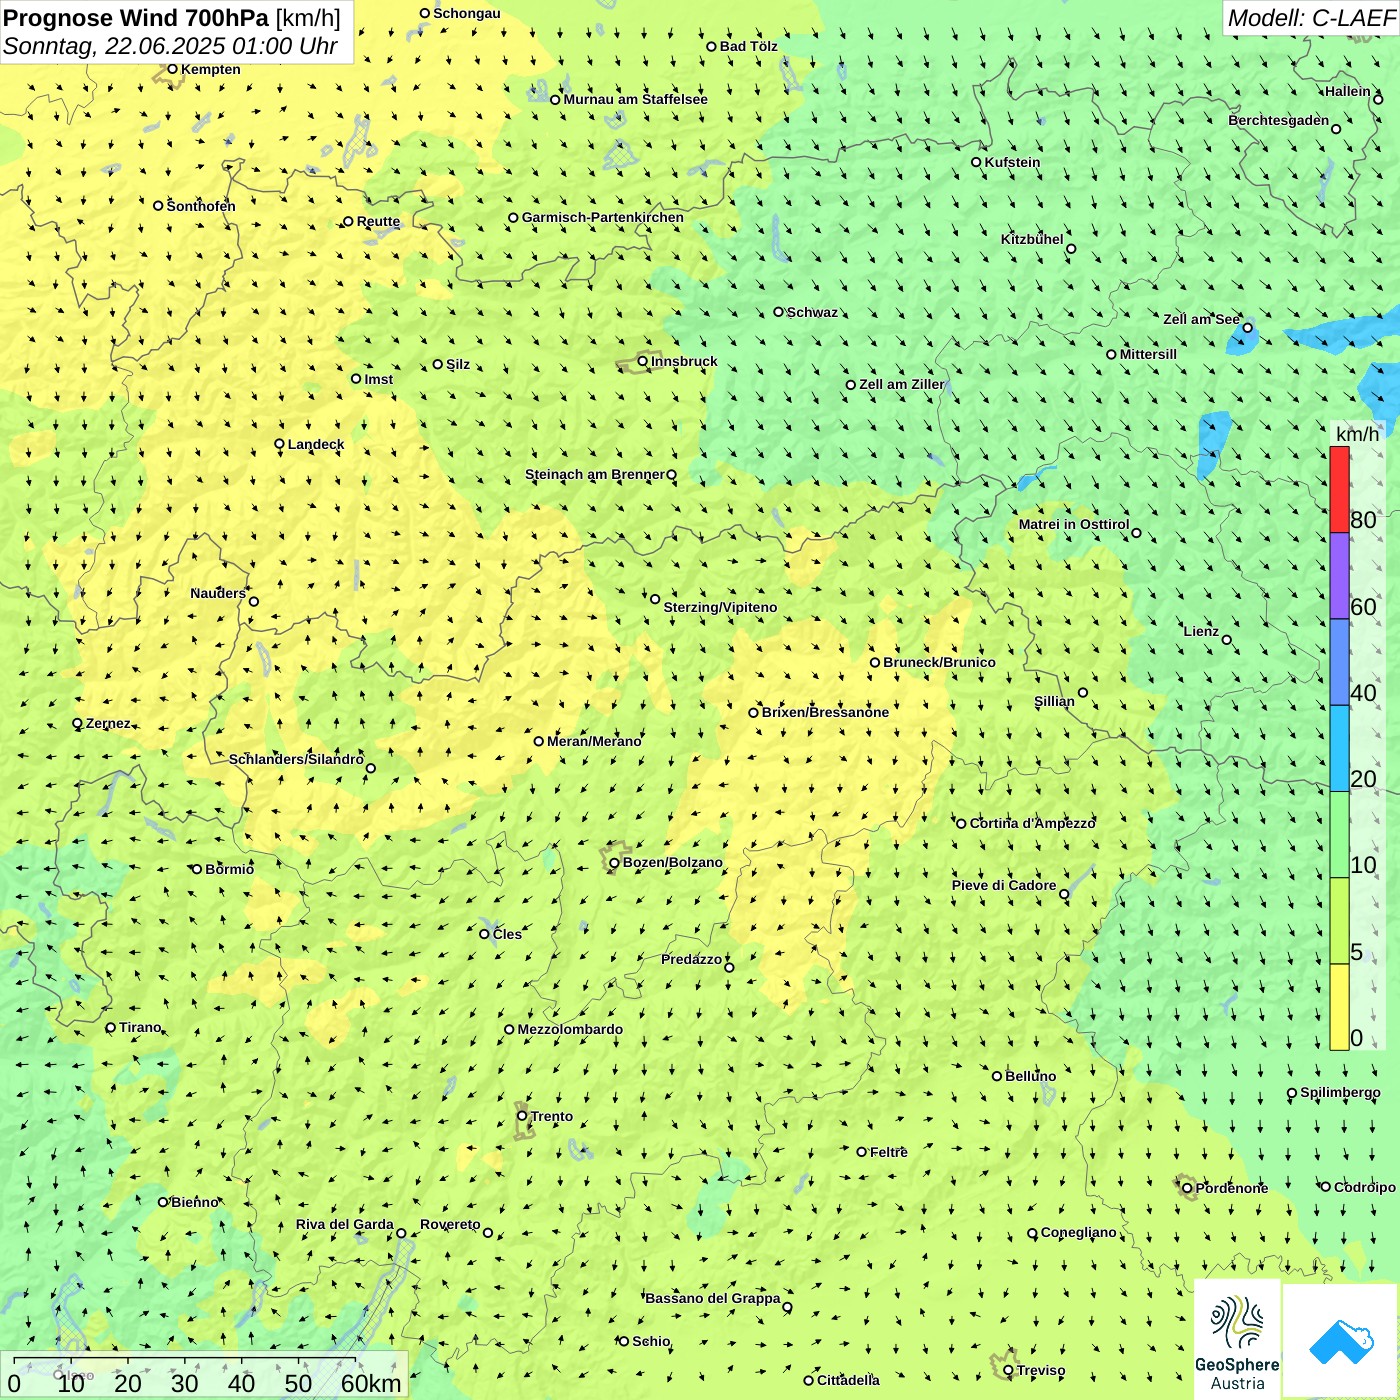Click the 'Bad Tölz' label
The width and height of the screenshot is (1400, 1400).
point(749,46)
